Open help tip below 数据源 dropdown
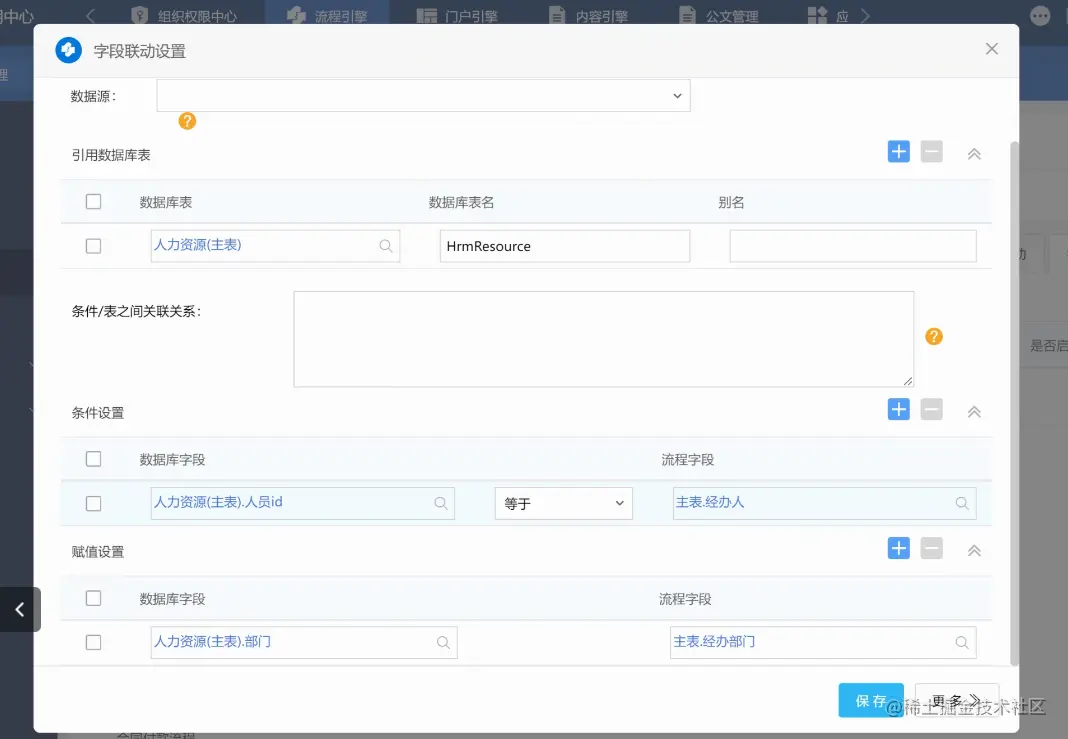 (x=187, y=121)
